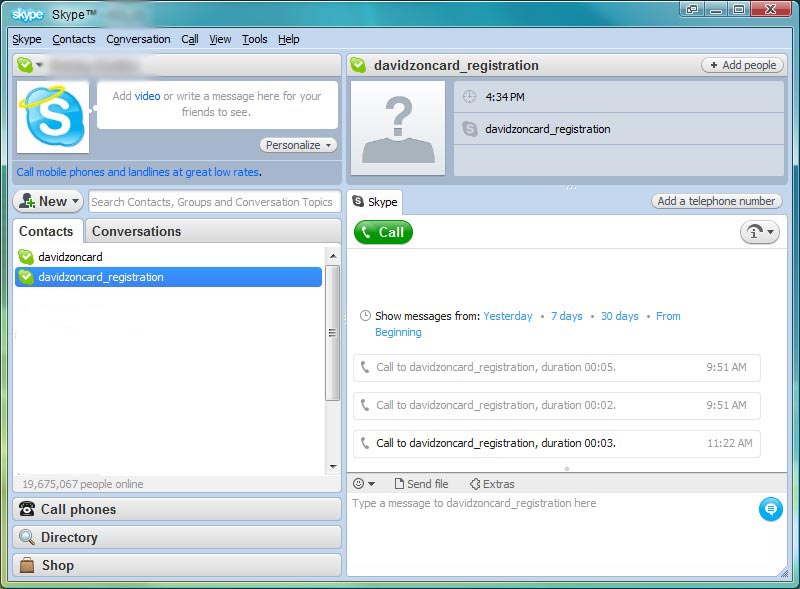Click the 11:22 AM timestamp
Screen dimensions: 800x589
730,443
